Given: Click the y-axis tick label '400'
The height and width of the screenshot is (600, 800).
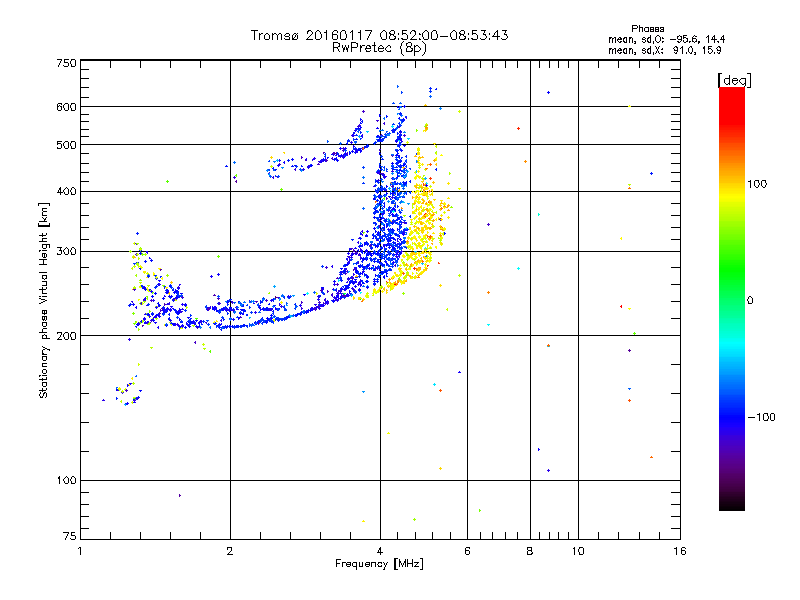Looking at the screenshot, I should coord(66,191).
